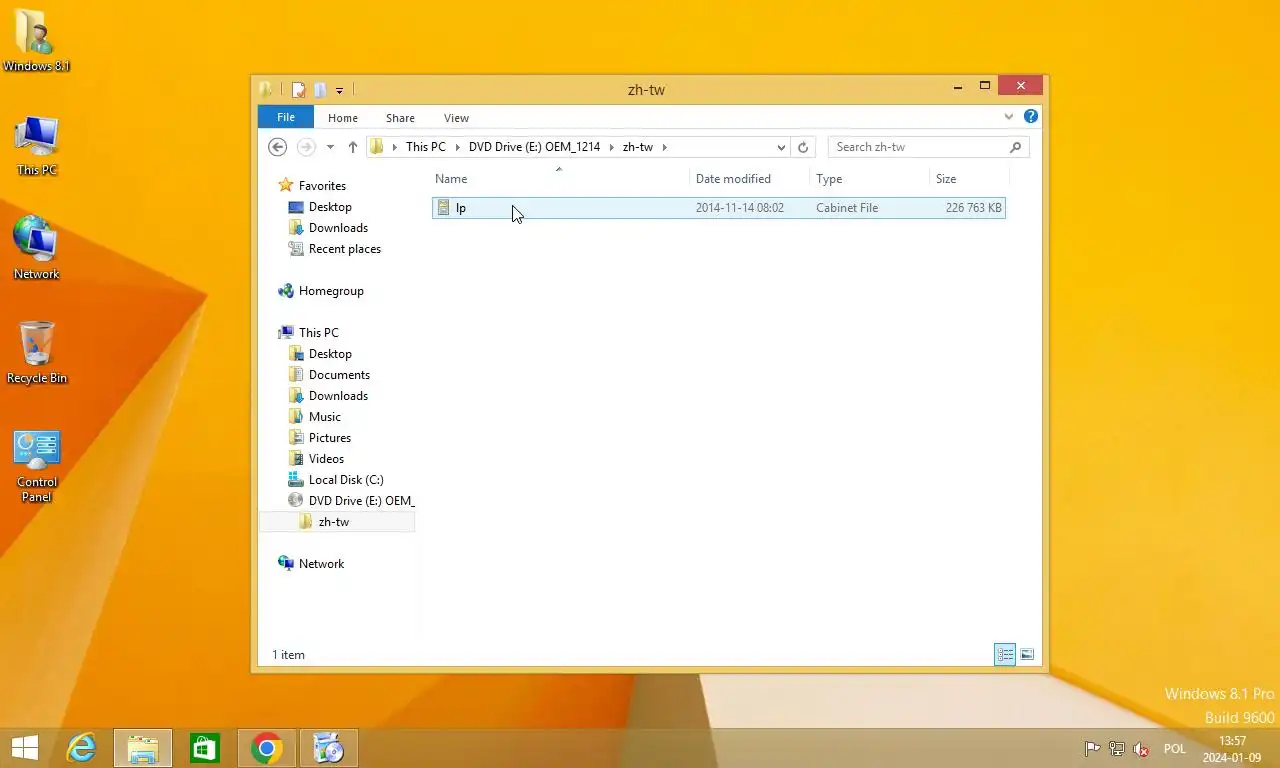
Task: Switch to the Share ribbon tab
Action: (x=400, y=118)
